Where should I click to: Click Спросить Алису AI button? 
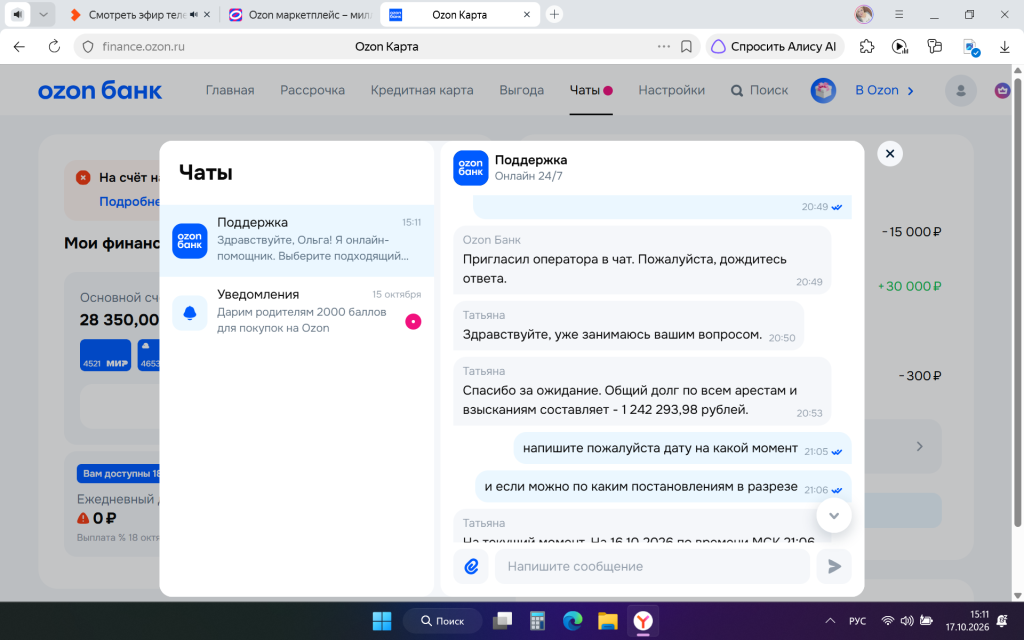pos(775,46)
